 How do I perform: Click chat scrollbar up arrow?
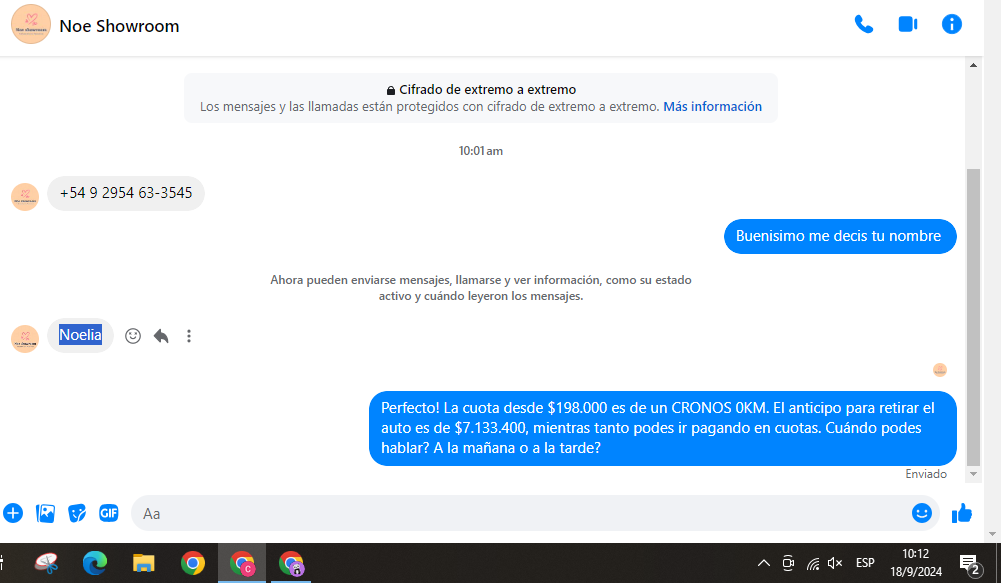tap(973, 65)
